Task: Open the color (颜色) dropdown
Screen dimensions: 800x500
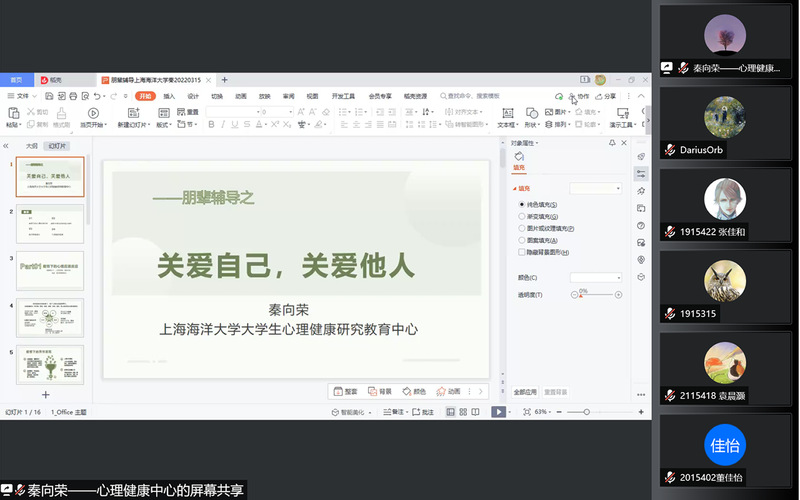Action: tap(595, 277)
